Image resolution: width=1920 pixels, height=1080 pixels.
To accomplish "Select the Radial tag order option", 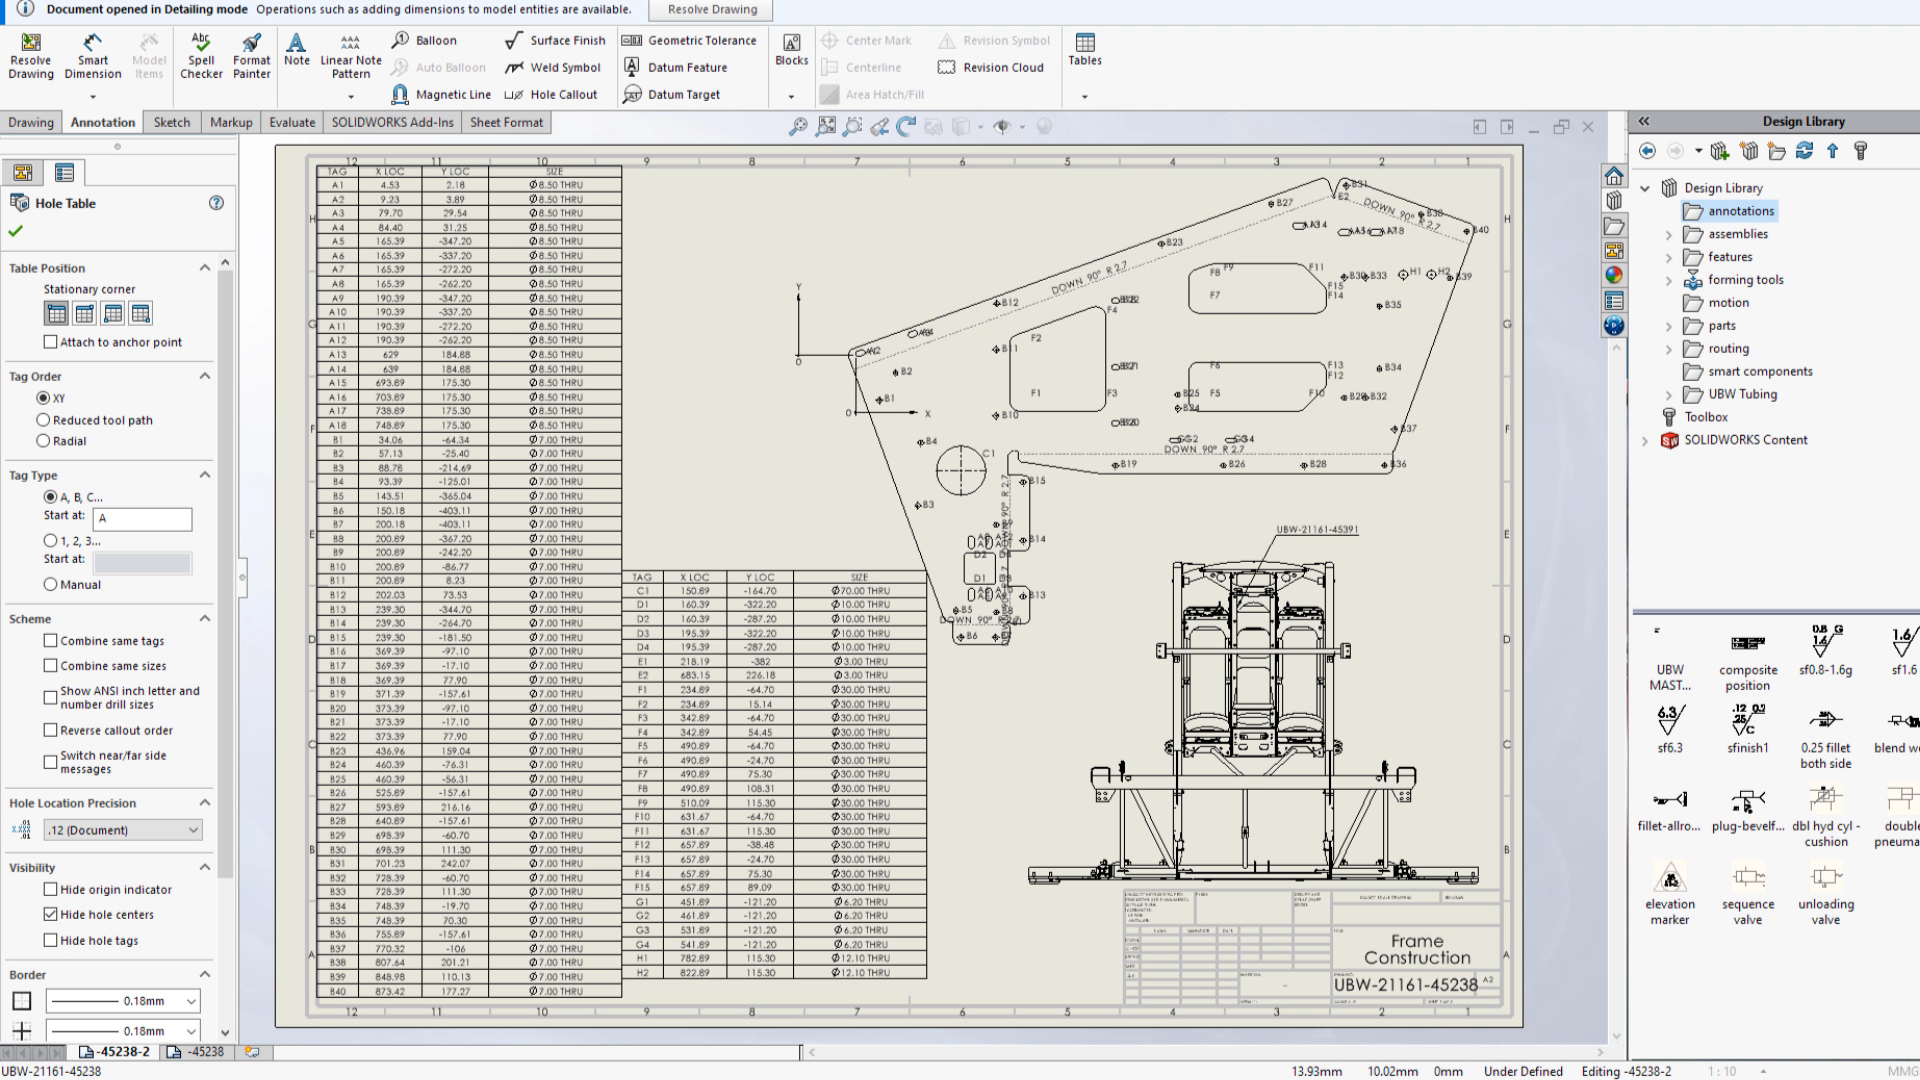I will 43,441.
